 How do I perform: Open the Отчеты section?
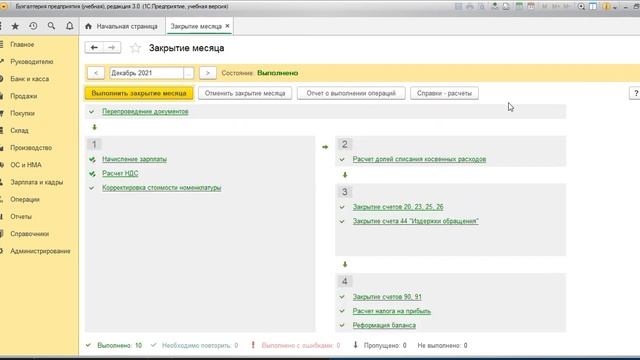coord(21,216)
